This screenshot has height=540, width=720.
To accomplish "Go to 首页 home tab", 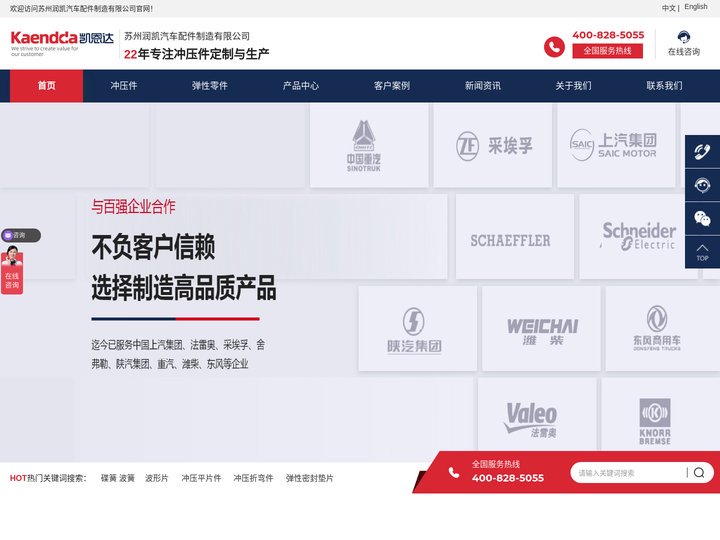I will pos(46,86).
